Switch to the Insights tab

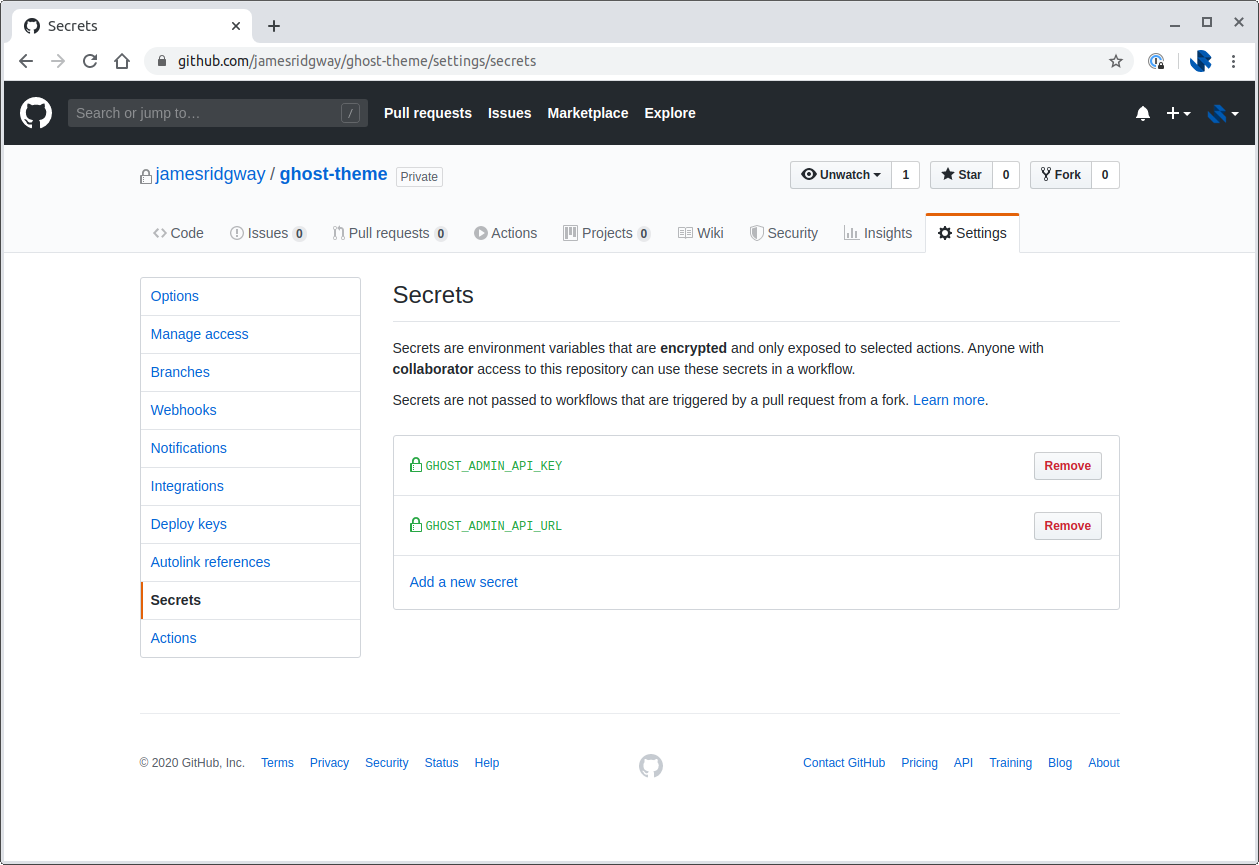click(878, 233)
